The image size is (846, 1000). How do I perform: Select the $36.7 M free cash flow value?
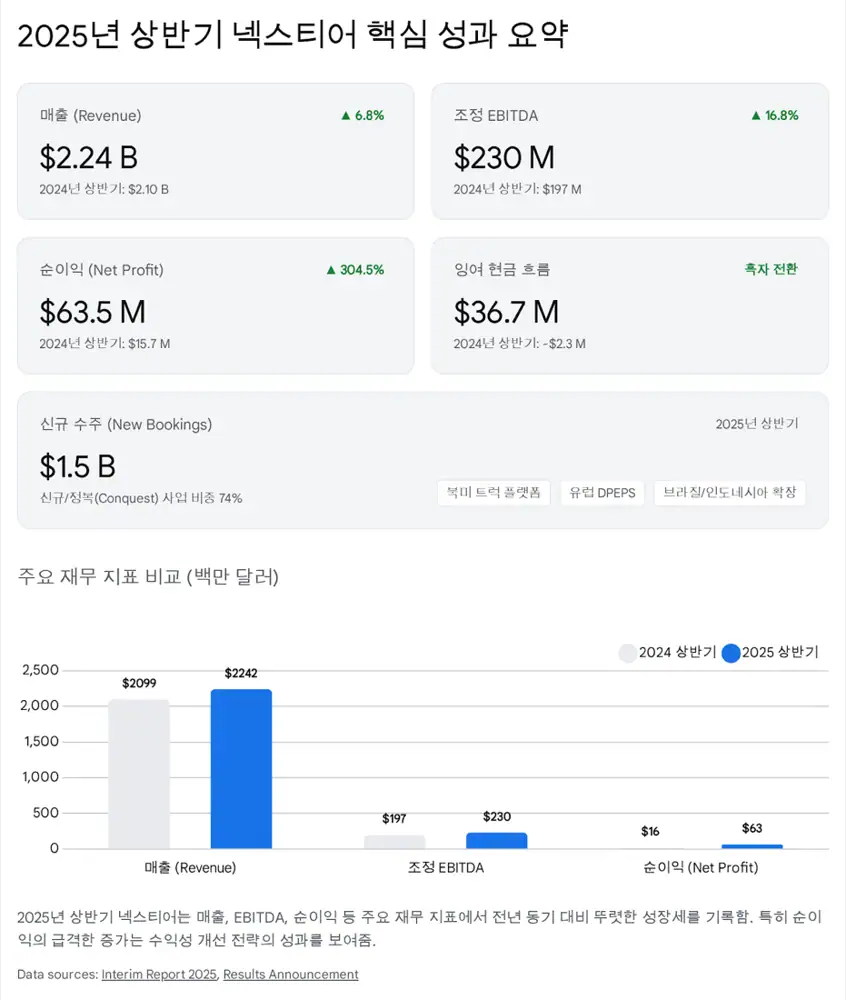coord(506,311)
